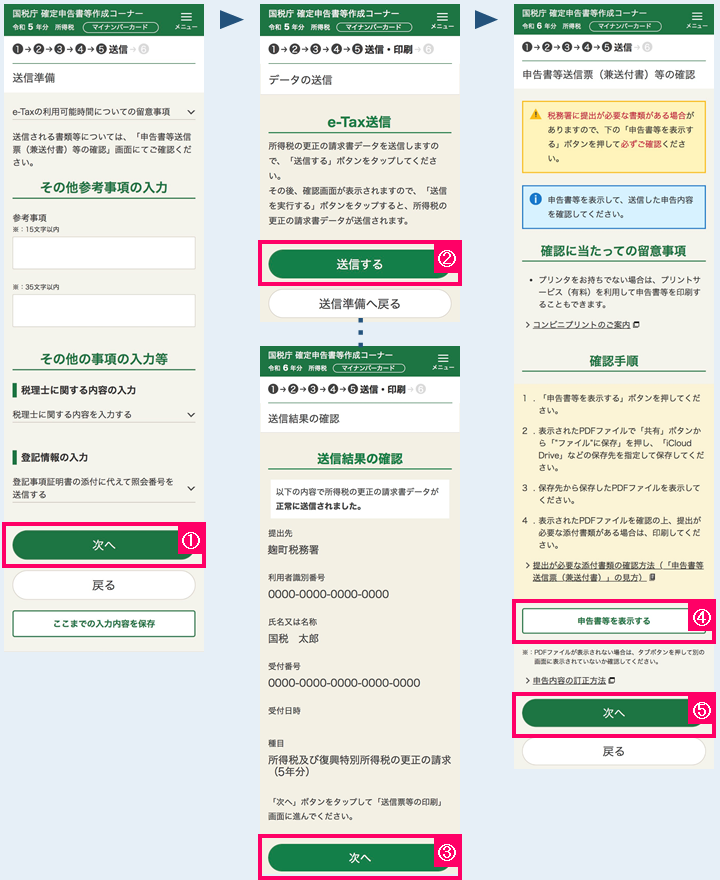This screenshot has width=720, height=880.
Task: Click the name 国税 太郎
Action: pos(293,639)
